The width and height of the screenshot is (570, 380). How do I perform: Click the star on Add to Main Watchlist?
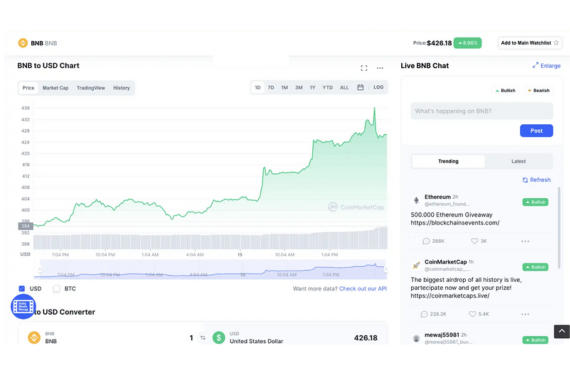click(556, 43)
